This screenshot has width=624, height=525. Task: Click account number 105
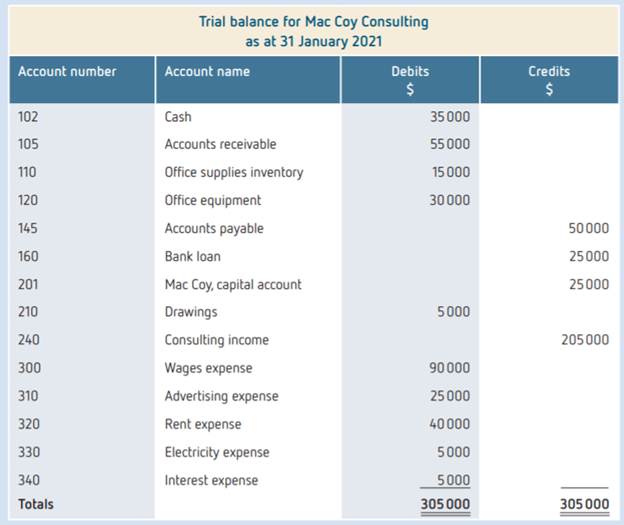[x=29, y=144]
